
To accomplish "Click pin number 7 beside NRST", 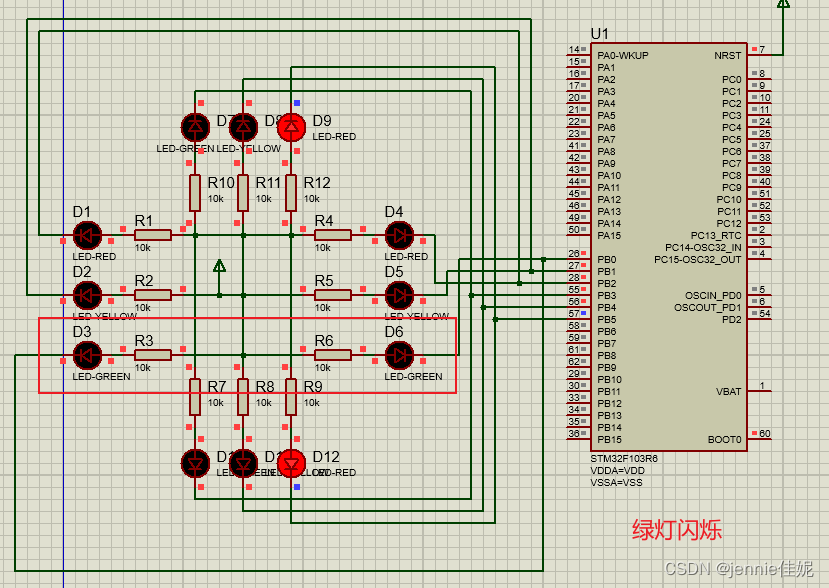I will click(x=762, y=49).
